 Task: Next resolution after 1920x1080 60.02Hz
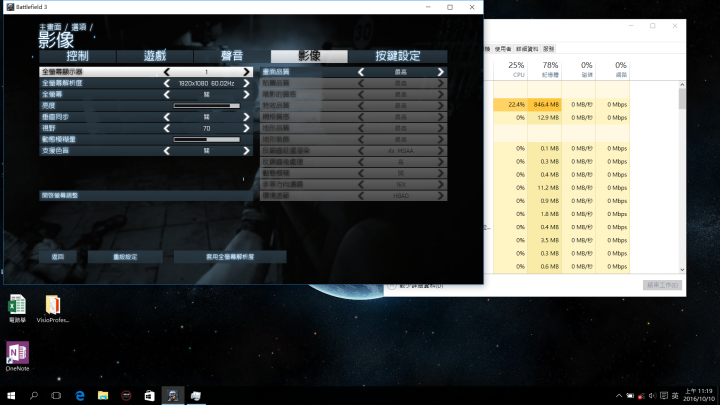point(246,83)
